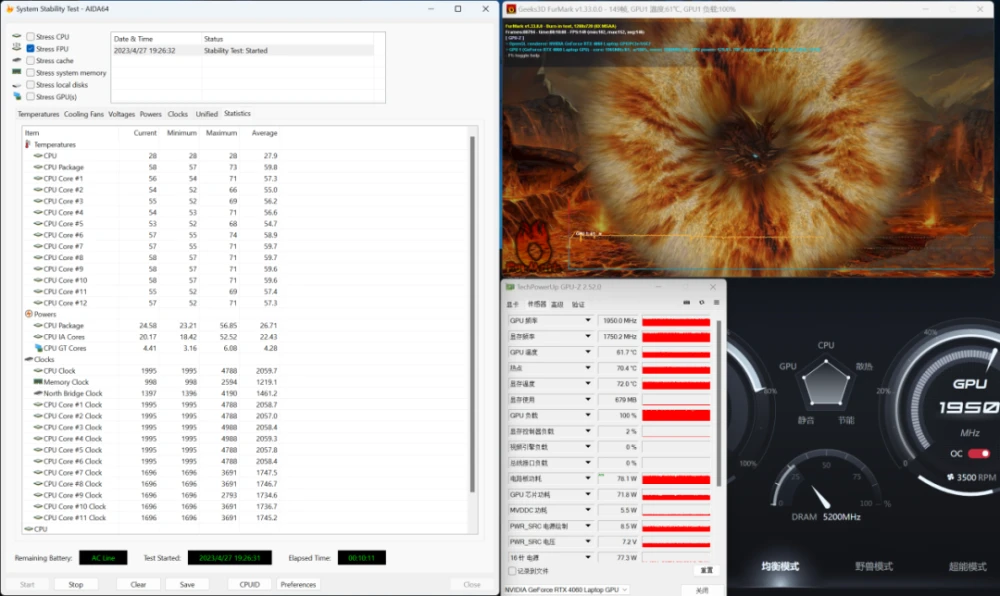Open the GPU 频率 sensor dropdown
Image resolution: width=1000 pixels, height=596 pixels.
588,321
